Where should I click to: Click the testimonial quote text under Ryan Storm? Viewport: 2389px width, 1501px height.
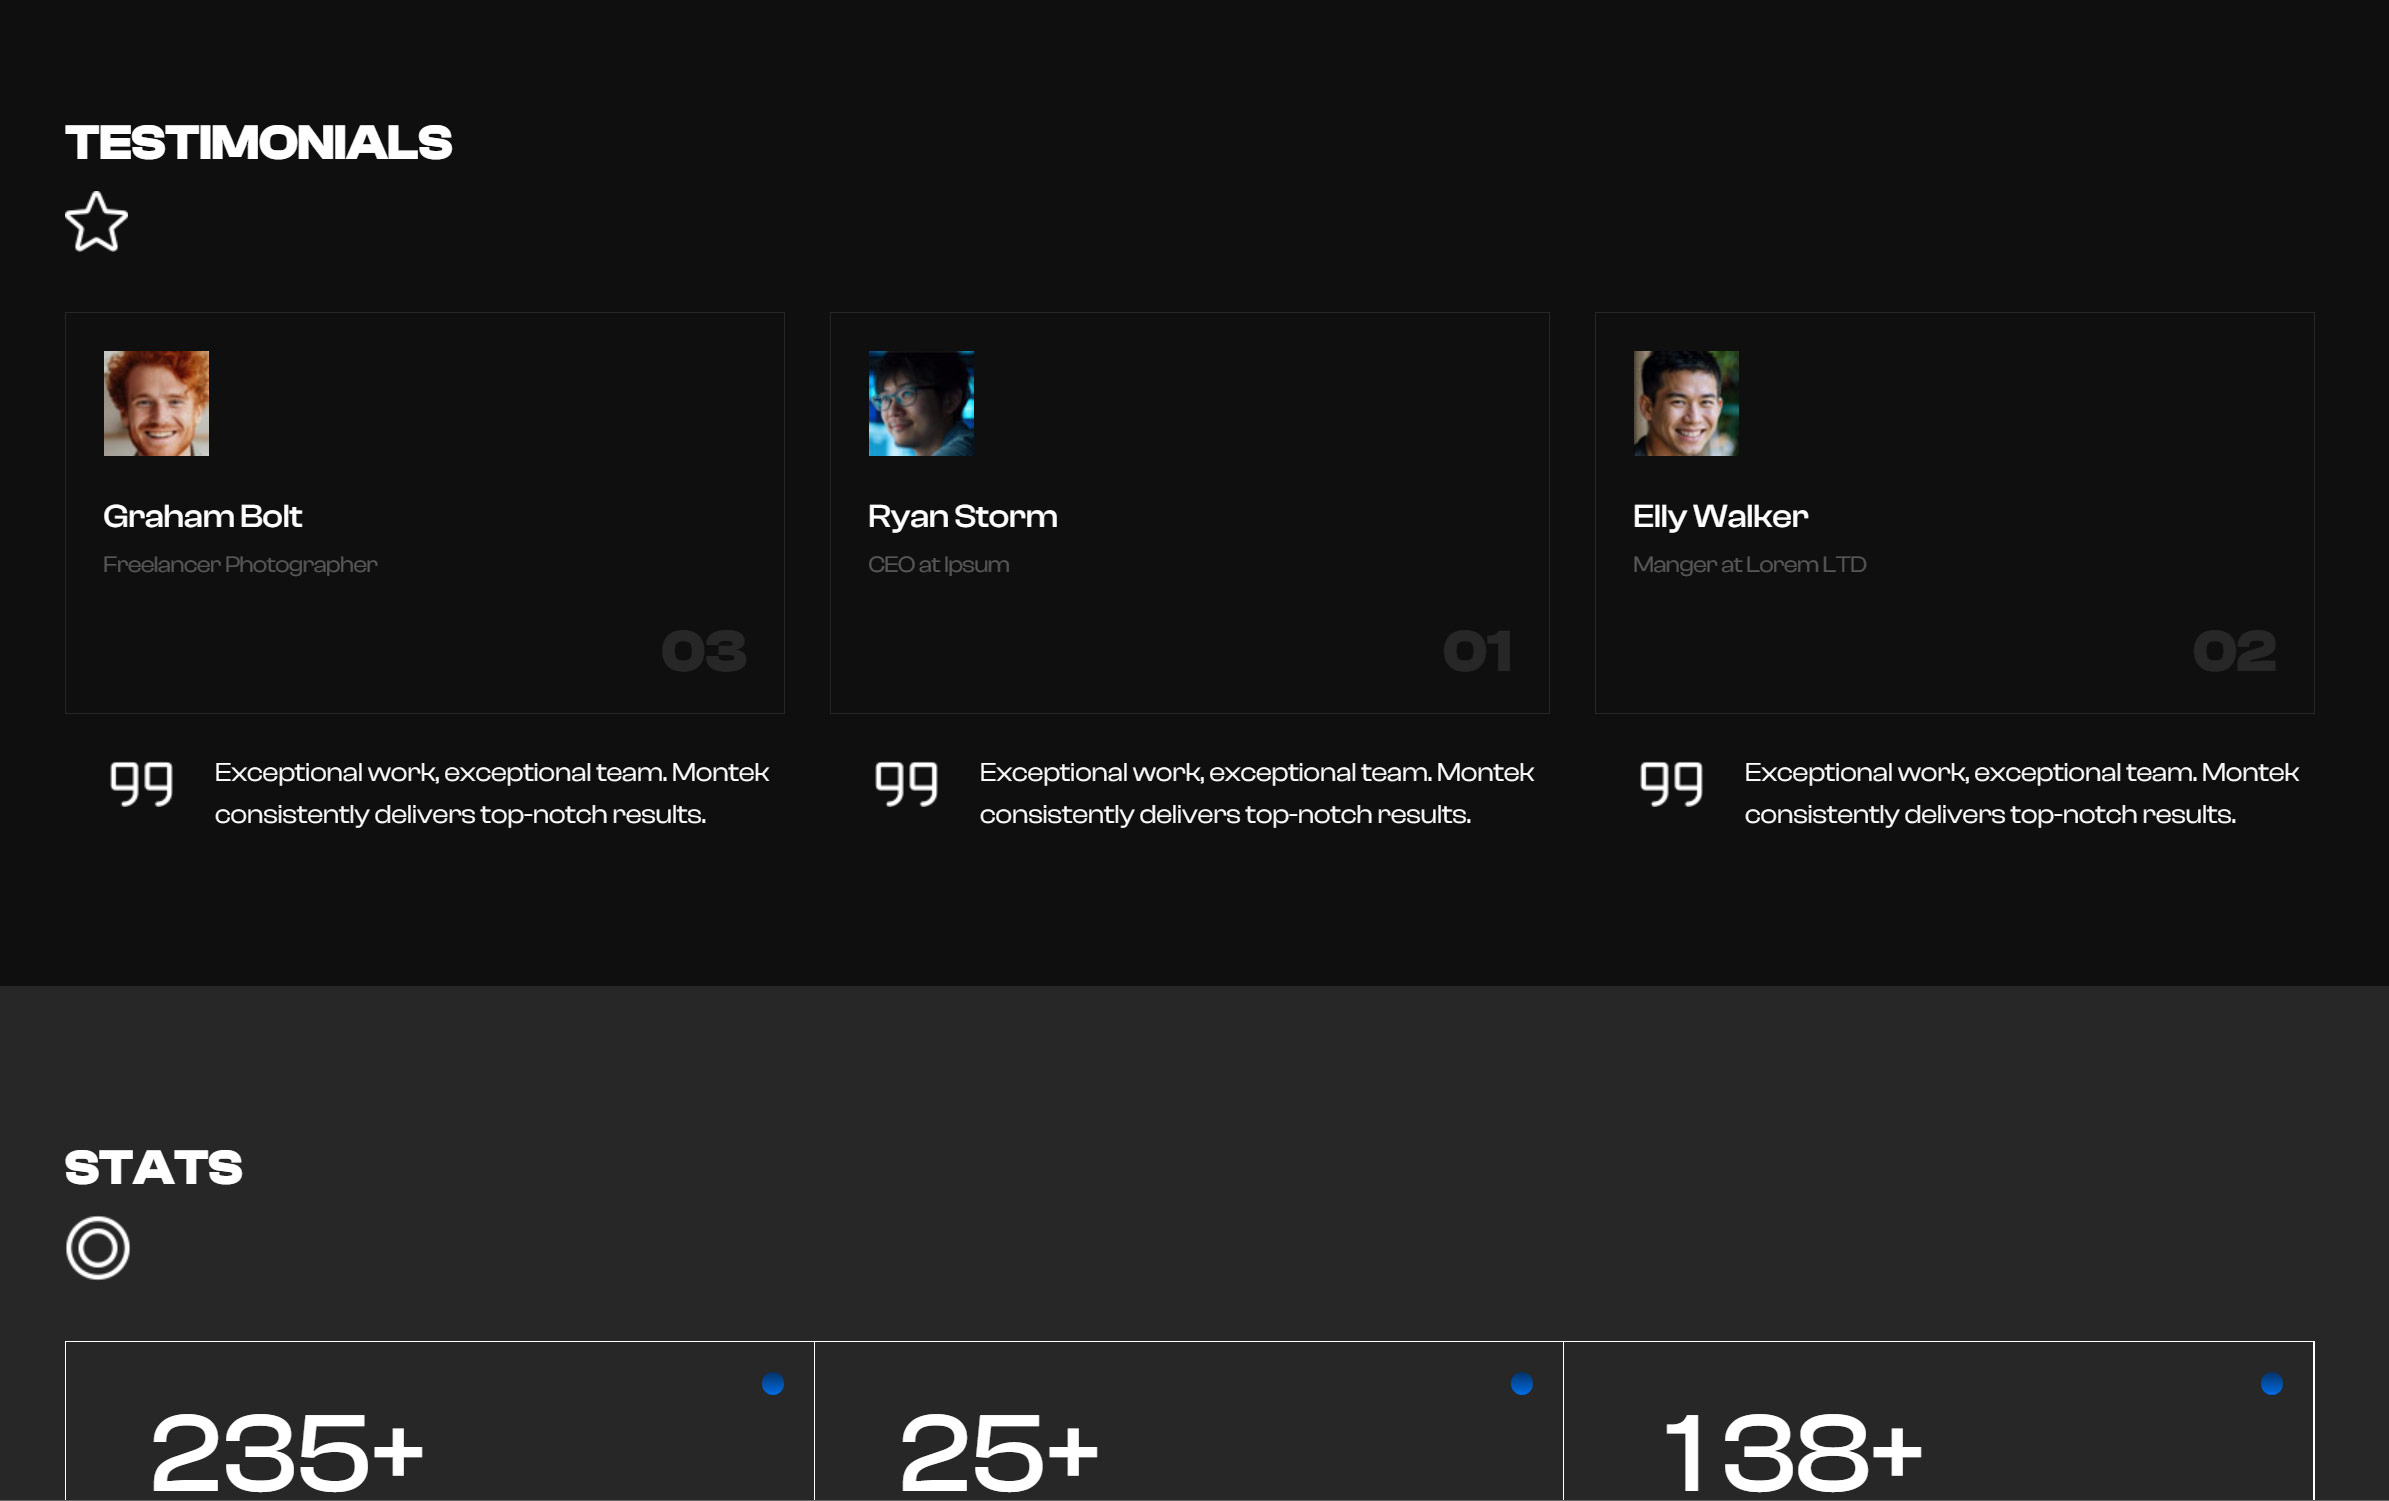1257,793
